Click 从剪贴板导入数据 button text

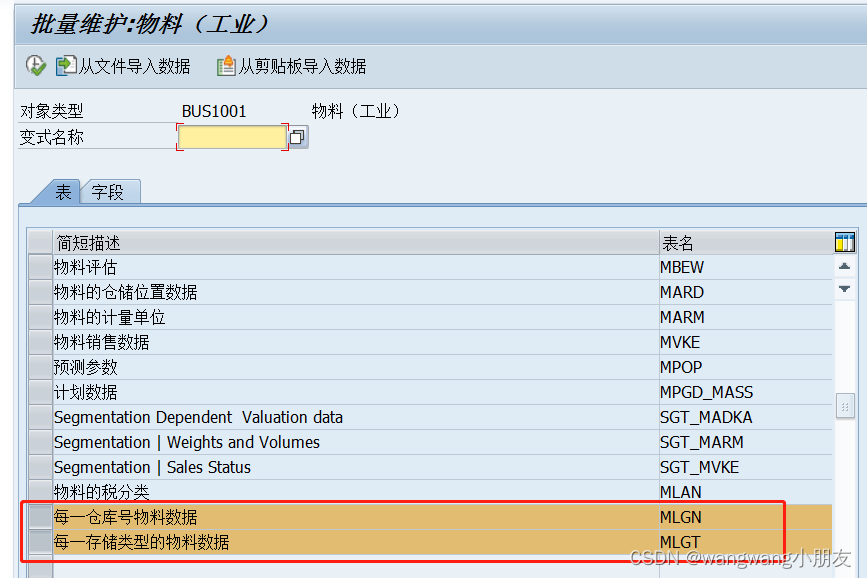click(302, 66)
